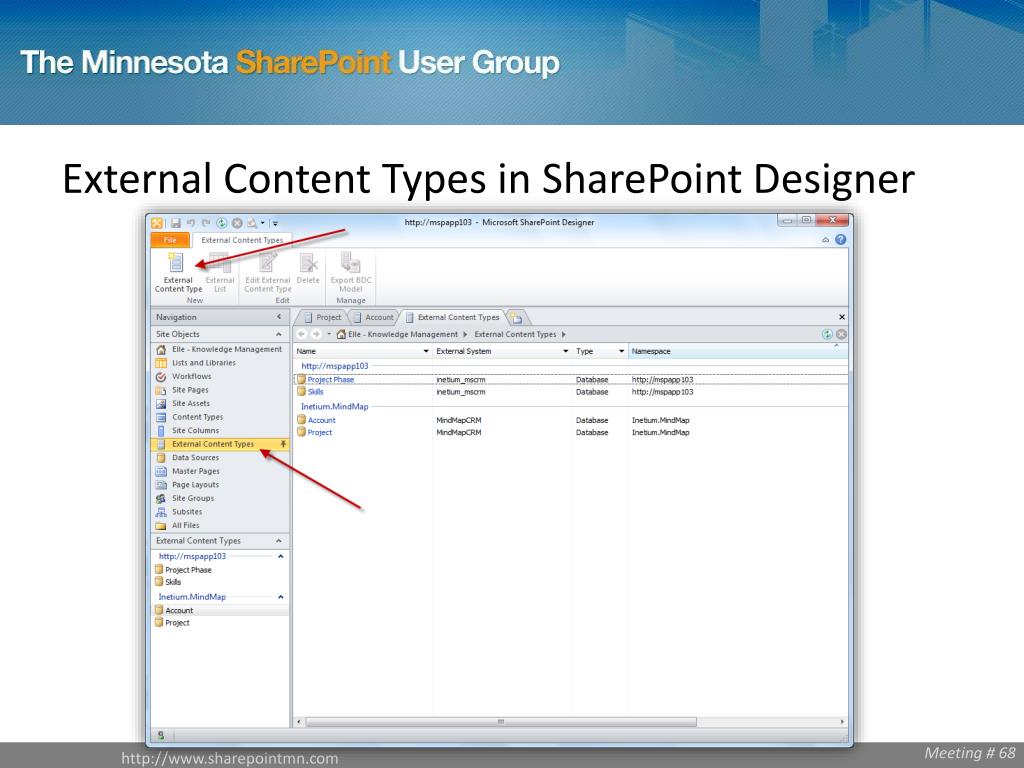This screenshot has height=768, width=1024.
Task: Select the External Content Types document tab
Action: coord(453,317)
